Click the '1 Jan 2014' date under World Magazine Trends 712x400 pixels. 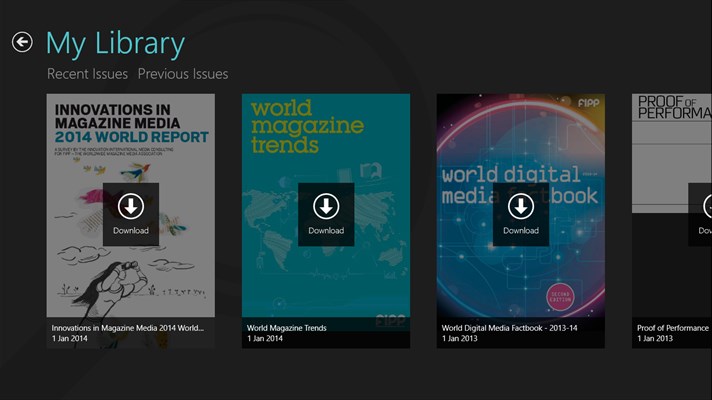[265, 338]
